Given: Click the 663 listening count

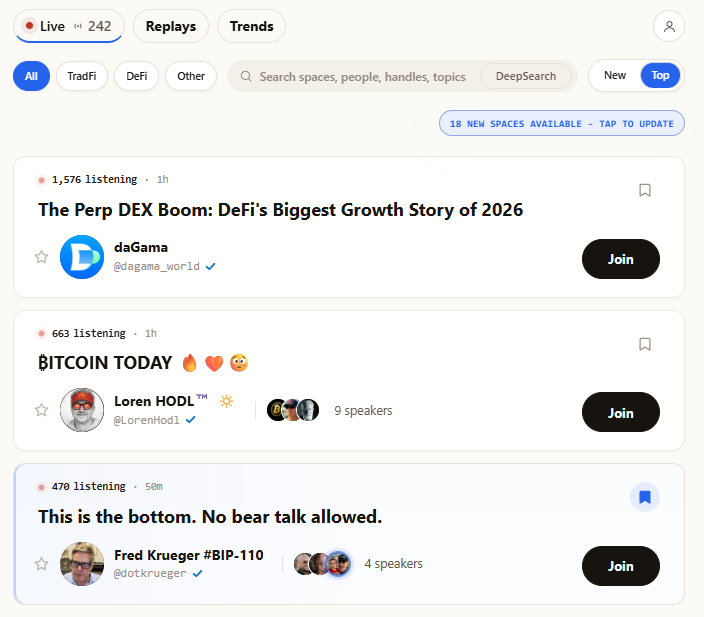Looking at the screenshot, I should click(88, 333).
